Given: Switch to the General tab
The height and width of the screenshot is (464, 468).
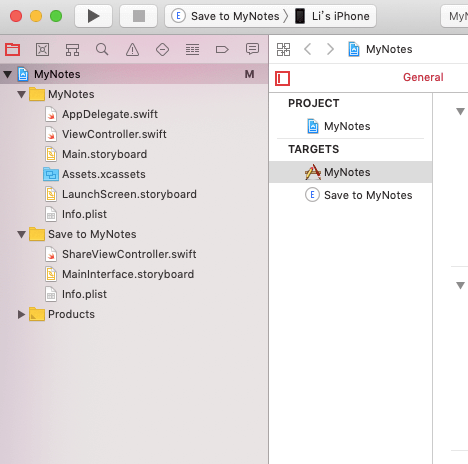Looking at the screenshot, I should 423,77.
